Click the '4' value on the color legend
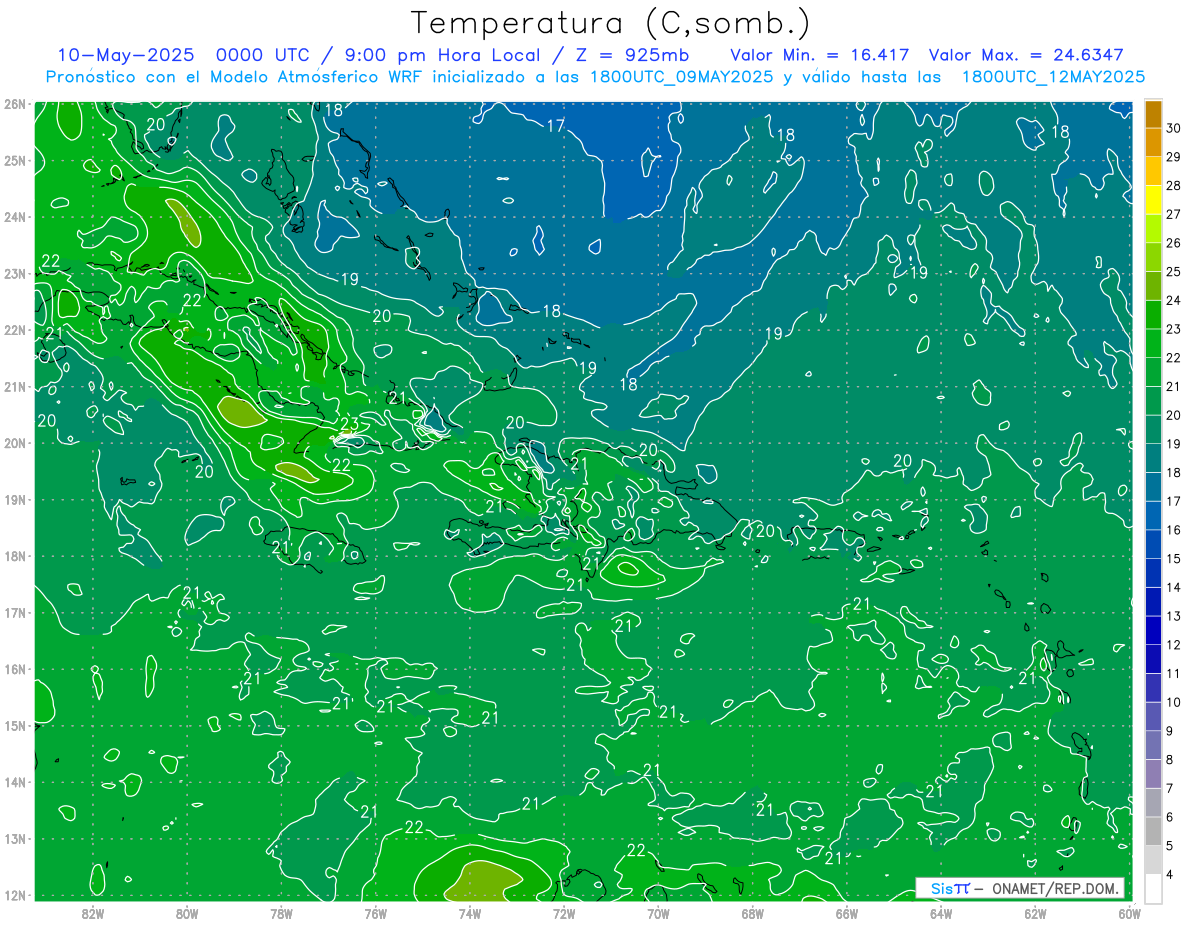1200x927 pixels. [1171, 874]
